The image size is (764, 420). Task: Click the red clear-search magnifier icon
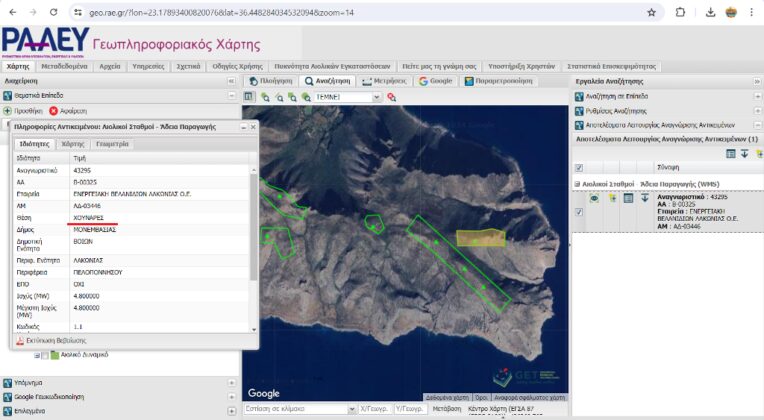point(391,97)
